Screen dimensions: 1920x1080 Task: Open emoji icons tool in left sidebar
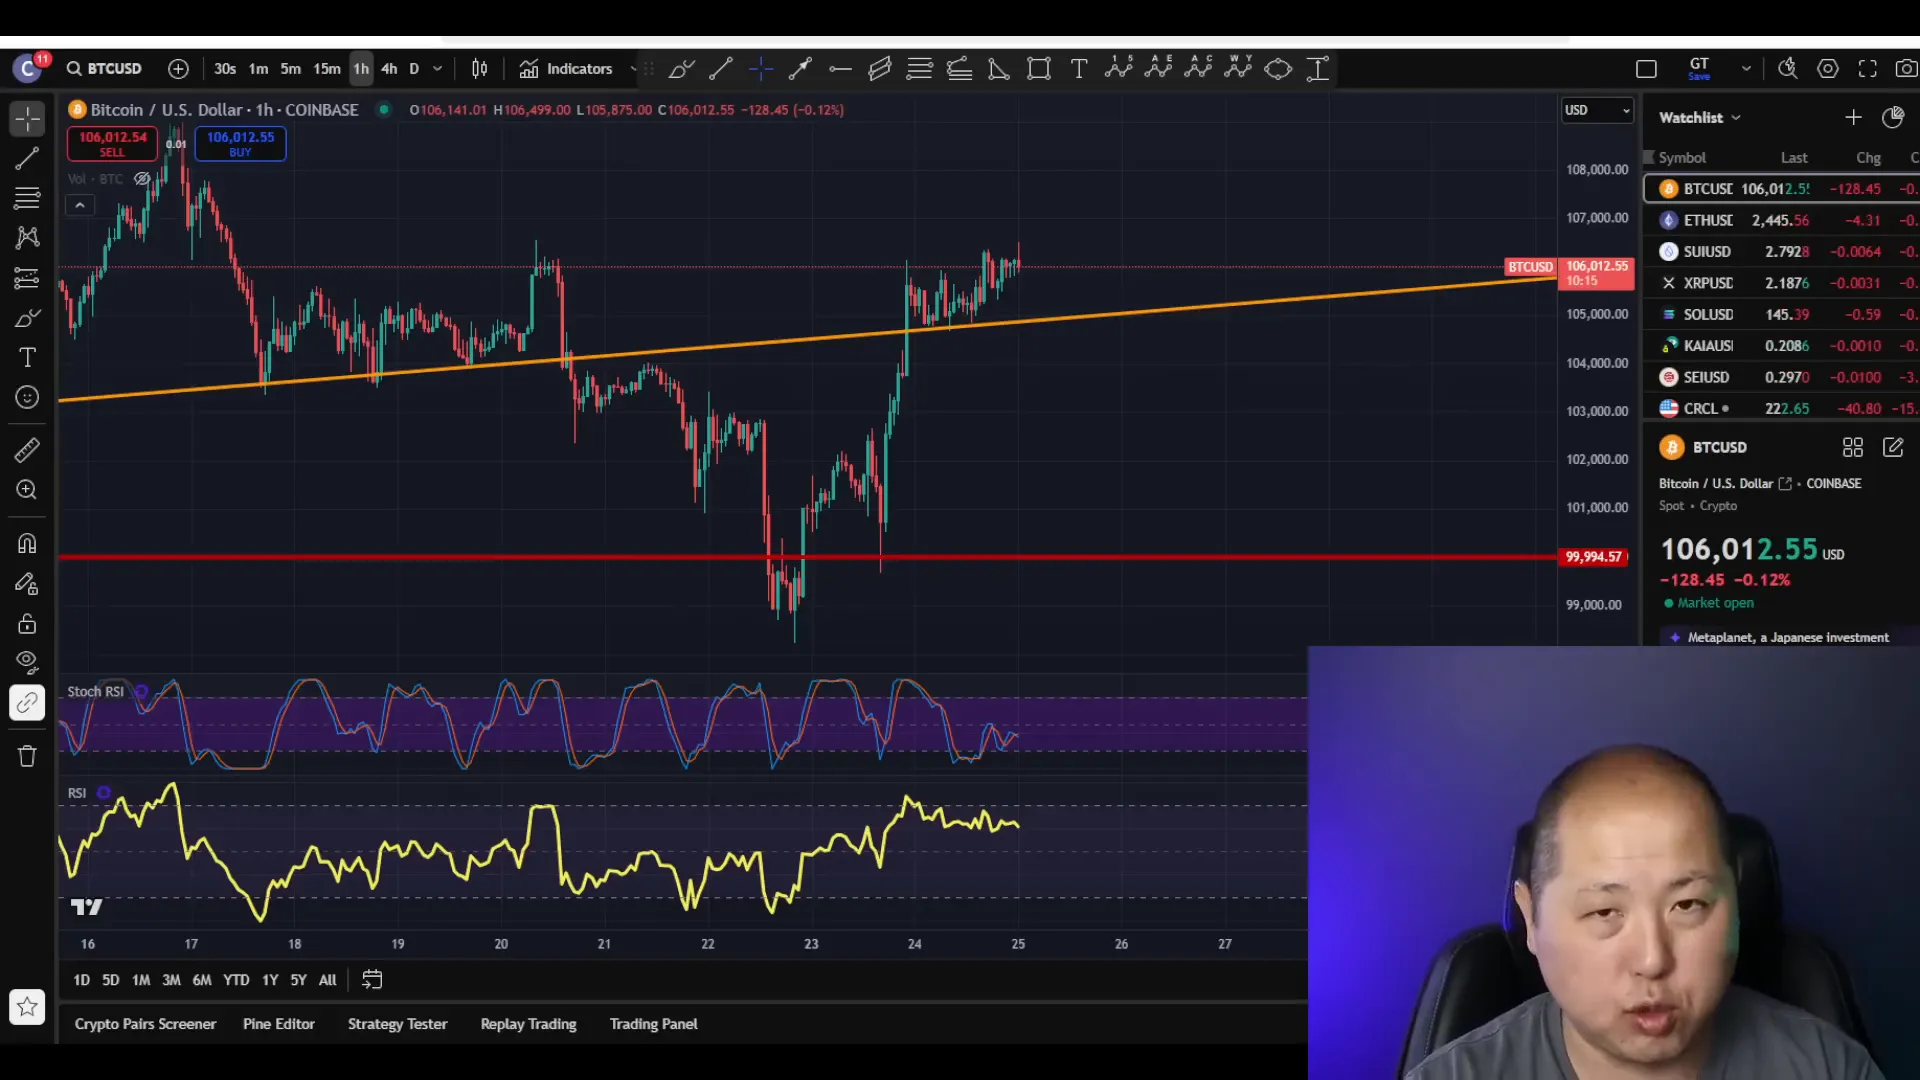coord(27,398)
